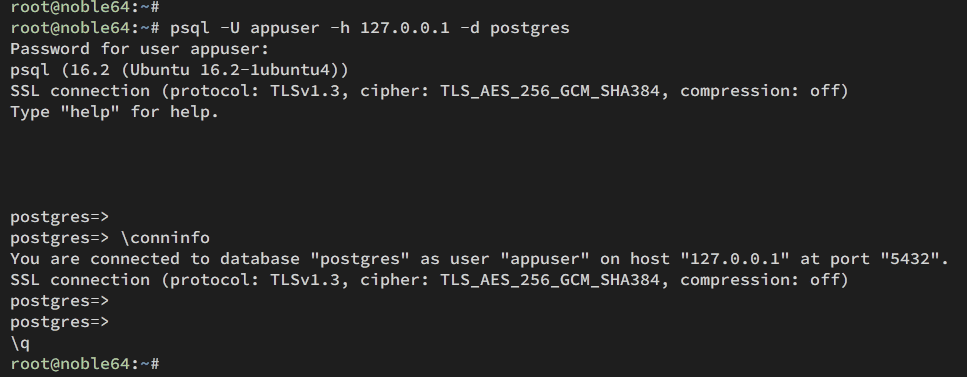967x377 pixels.
Task: Click the psql command text on line two
Action: [x=369, y=28]
